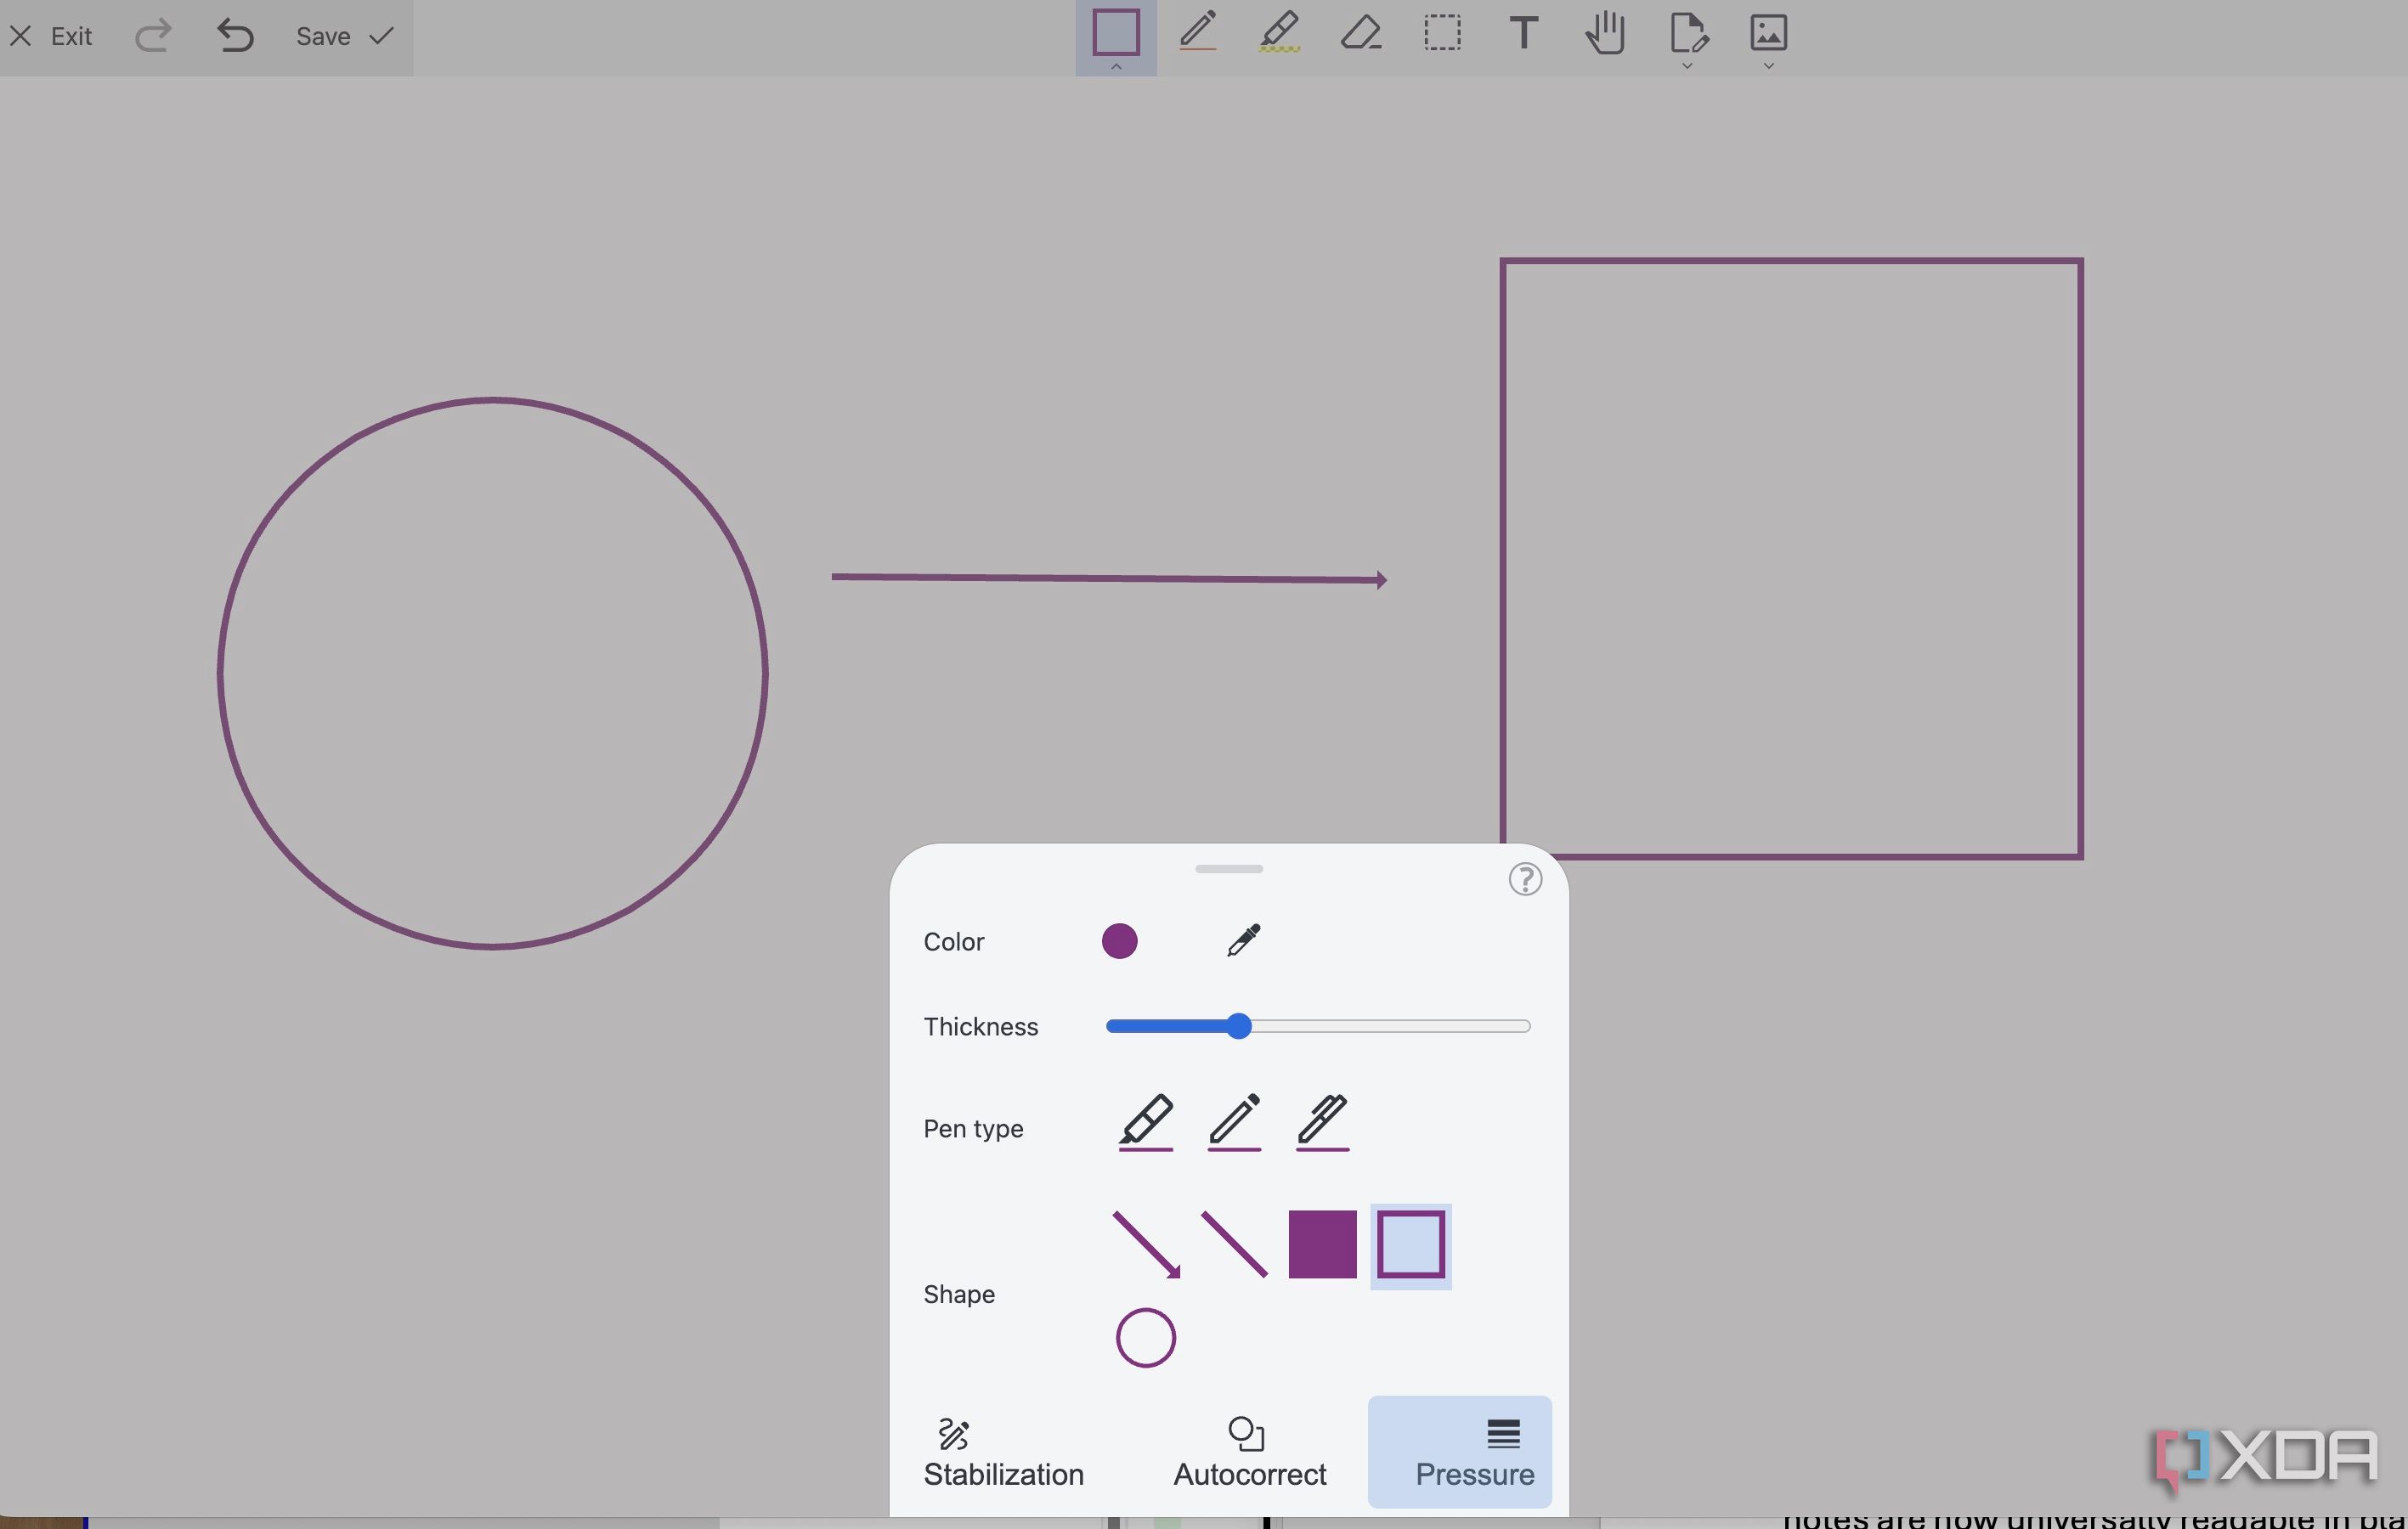2408x1529 pixels.
Task: Expand the chevron under the shape tool
Action: point(1116,66)
